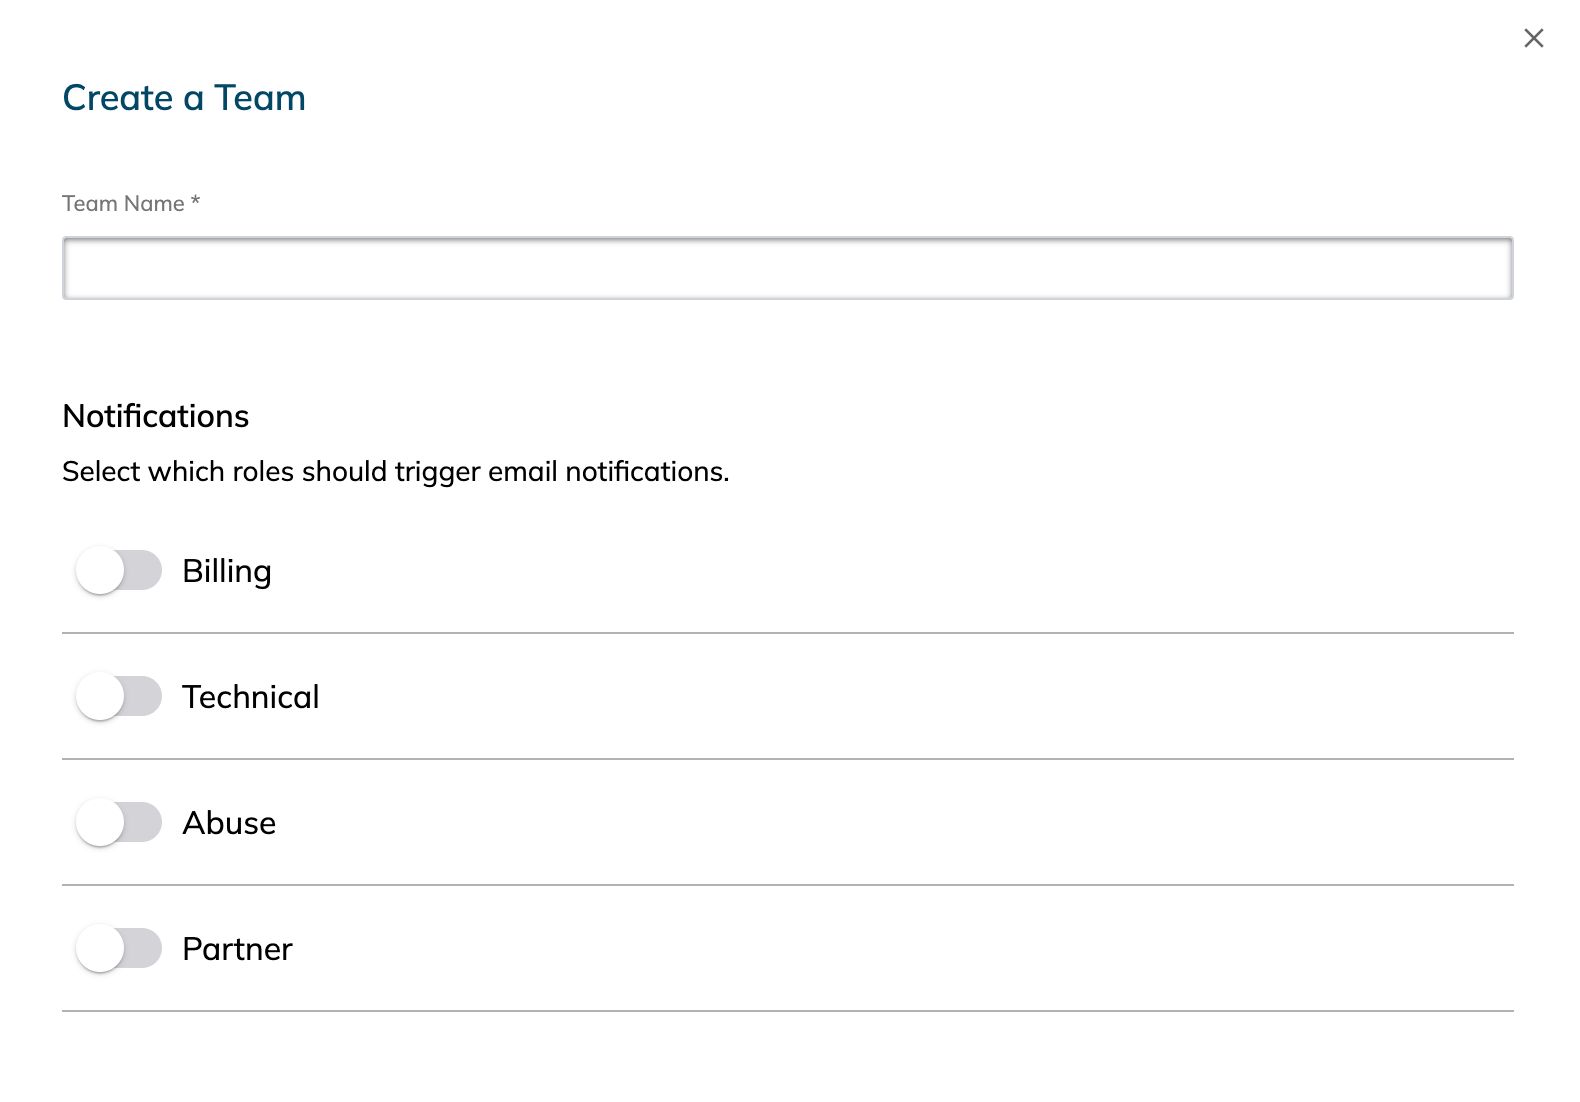
Task: Click the Technical label text
Action: (250, 697)
